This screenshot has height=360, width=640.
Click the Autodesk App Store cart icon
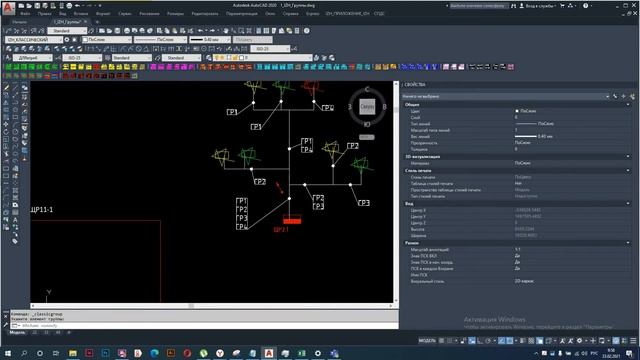tap(562, 6)
